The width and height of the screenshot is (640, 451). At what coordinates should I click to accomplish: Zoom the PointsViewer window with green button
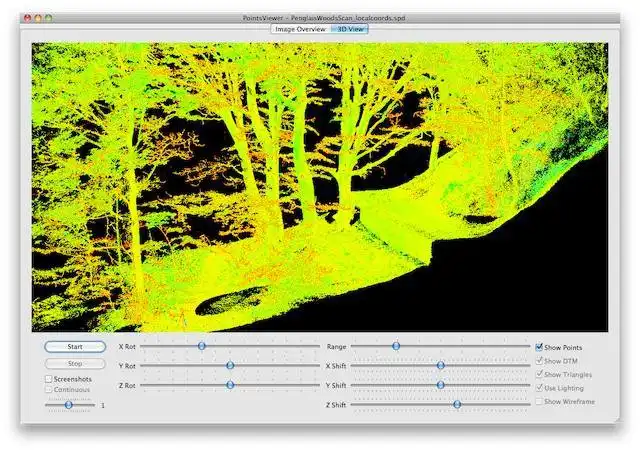coord(49,18)
